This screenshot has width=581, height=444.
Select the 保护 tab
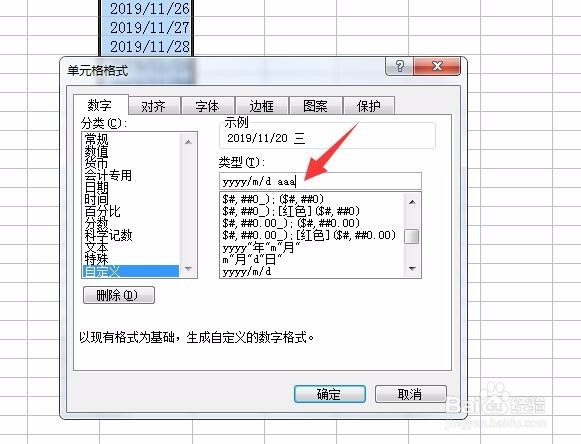(369, 106)
